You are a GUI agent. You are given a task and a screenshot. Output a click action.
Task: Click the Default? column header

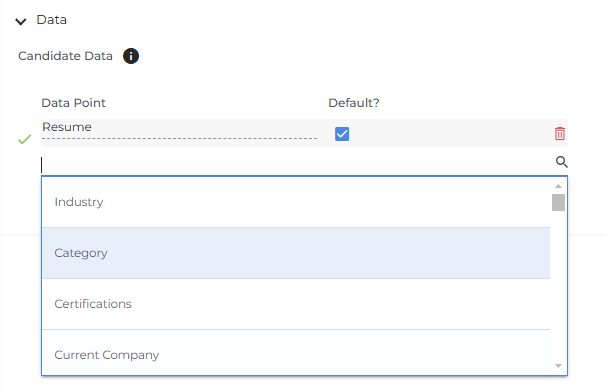(354, 103)
